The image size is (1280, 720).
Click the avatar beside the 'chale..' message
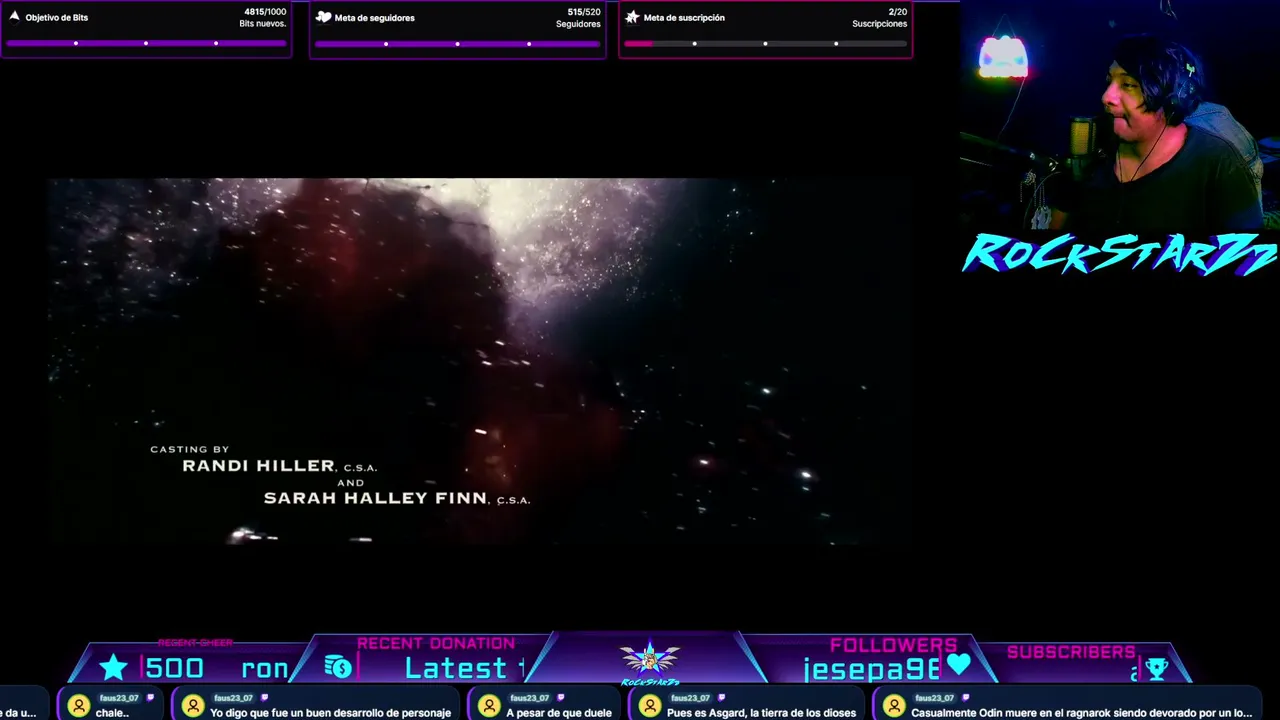pos(78,706)
